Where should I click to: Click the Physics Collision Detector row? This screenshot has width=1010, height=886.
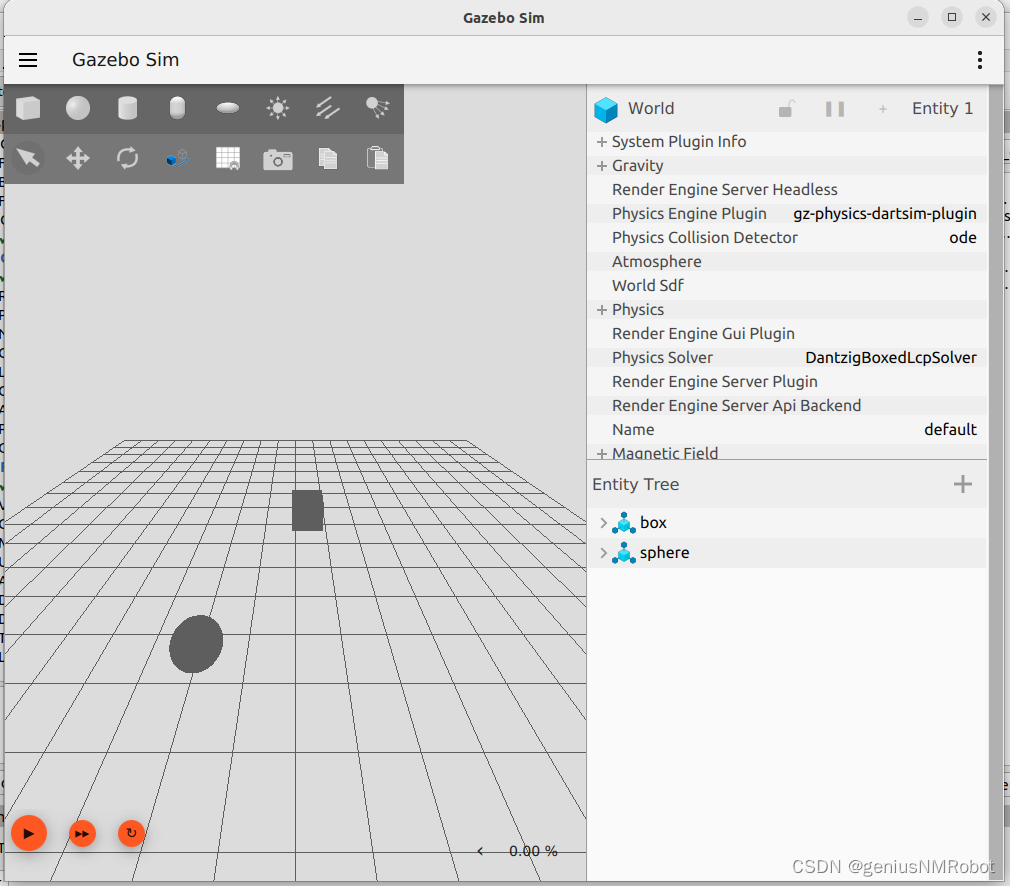click(786, 238)
